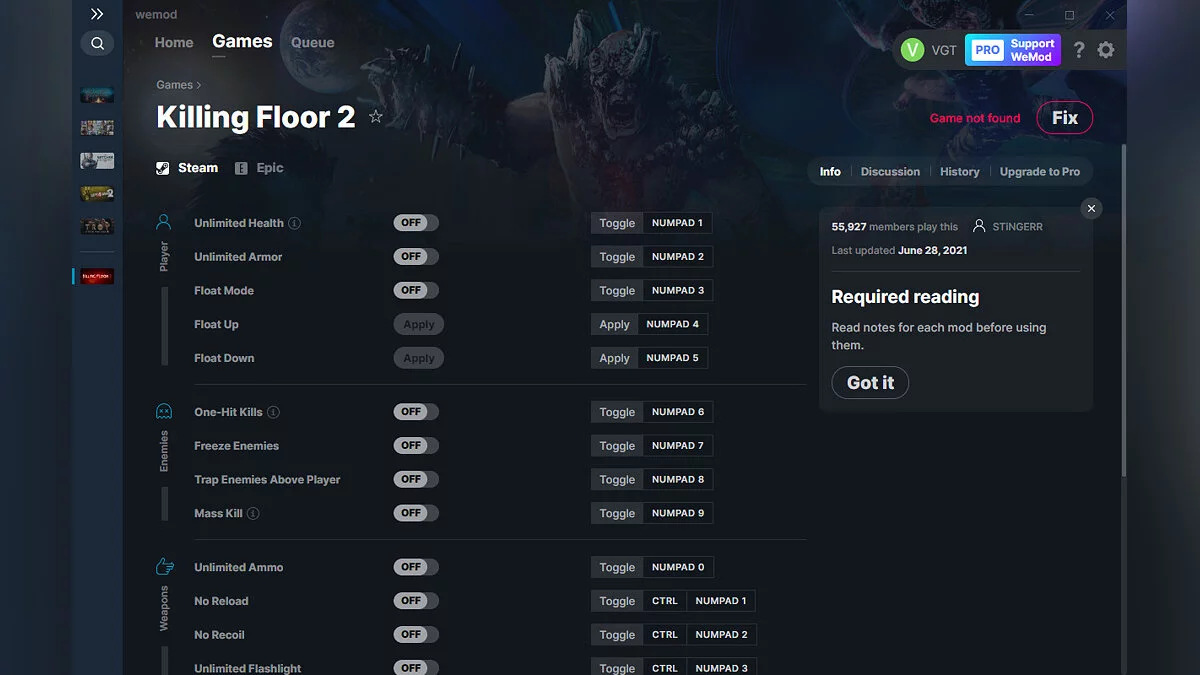This screenshot has height=675, width=1200.
Task: Click info icon next to Mass Kill
Action: (x=253, y=513)
